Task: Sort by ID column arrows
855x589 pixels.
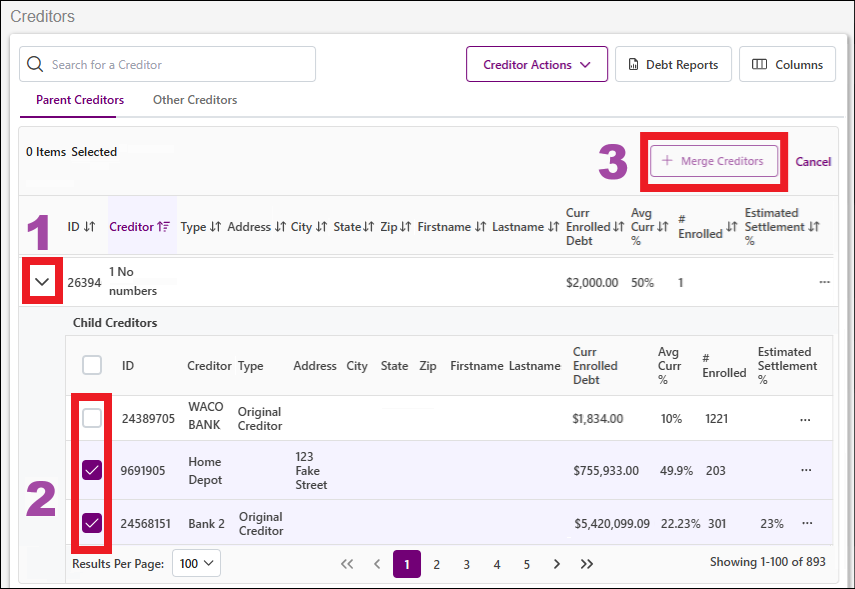Action: click(x=89, y=227)
